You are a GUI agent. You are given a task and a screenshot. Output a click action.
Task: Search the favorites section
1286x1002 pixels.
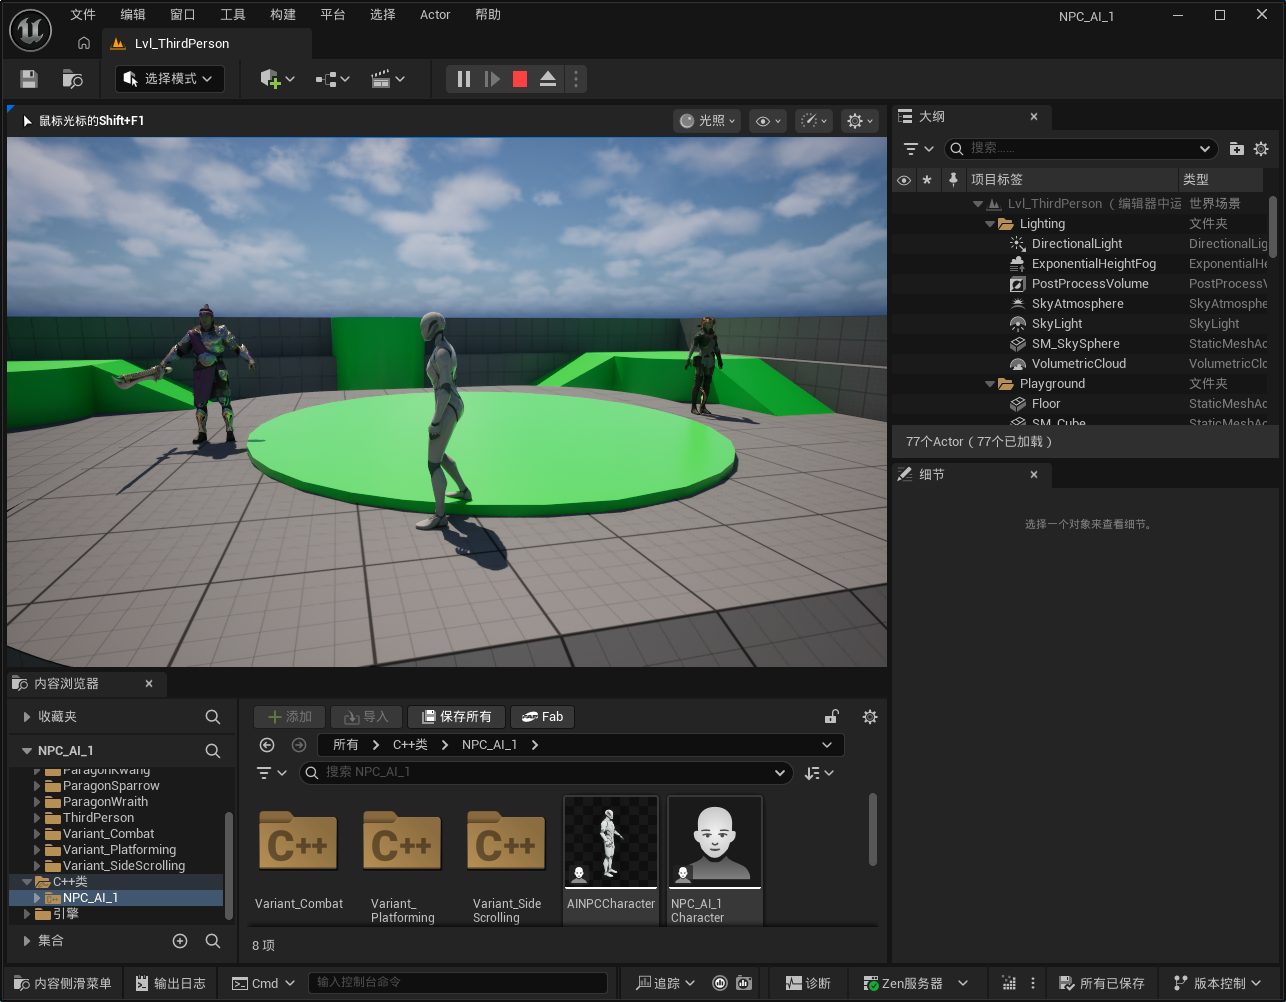(213, 717)
